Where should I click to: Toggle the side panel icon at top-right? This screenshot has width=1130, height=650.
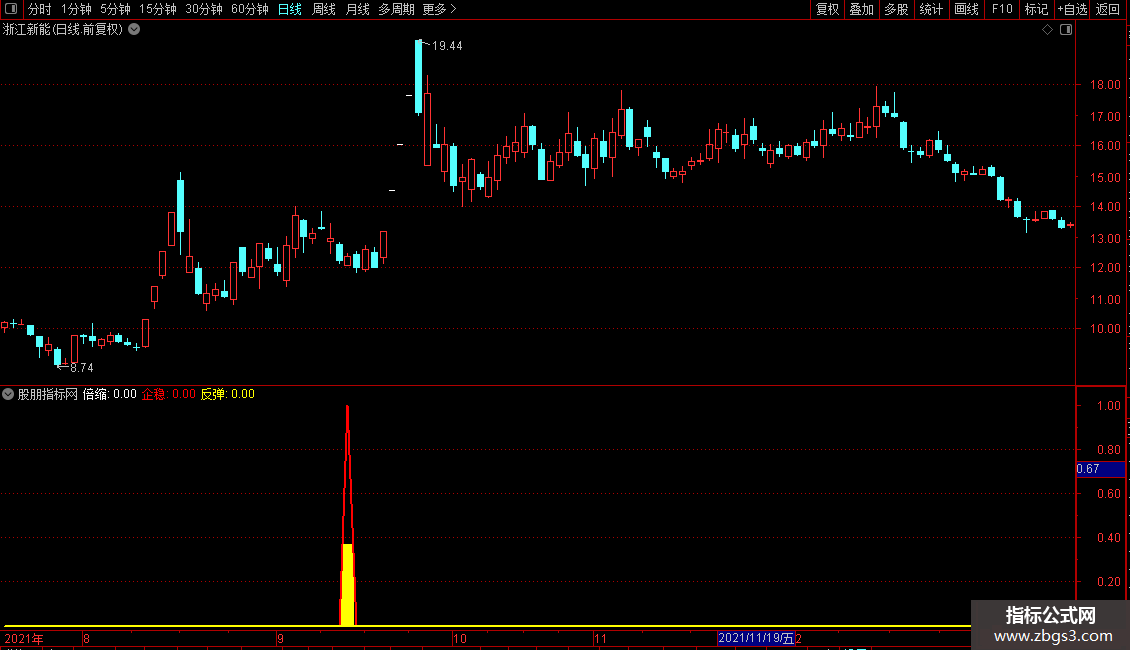pos(1066,30)
